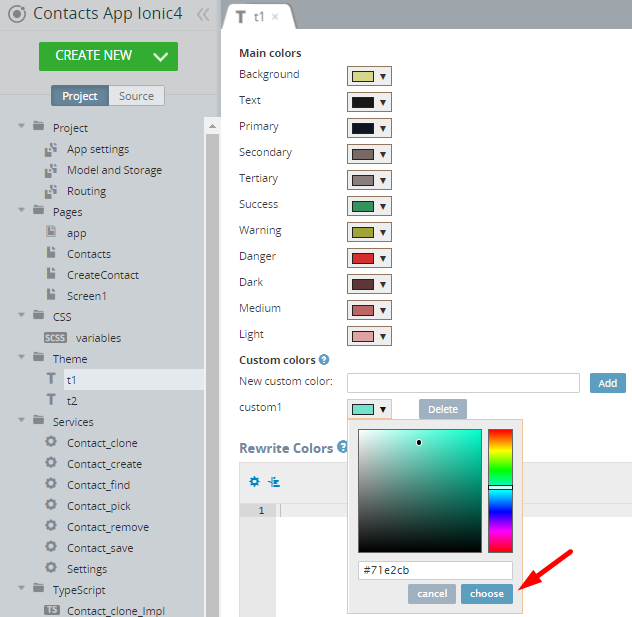Open the t2 theme in the tree

point(72,401)
